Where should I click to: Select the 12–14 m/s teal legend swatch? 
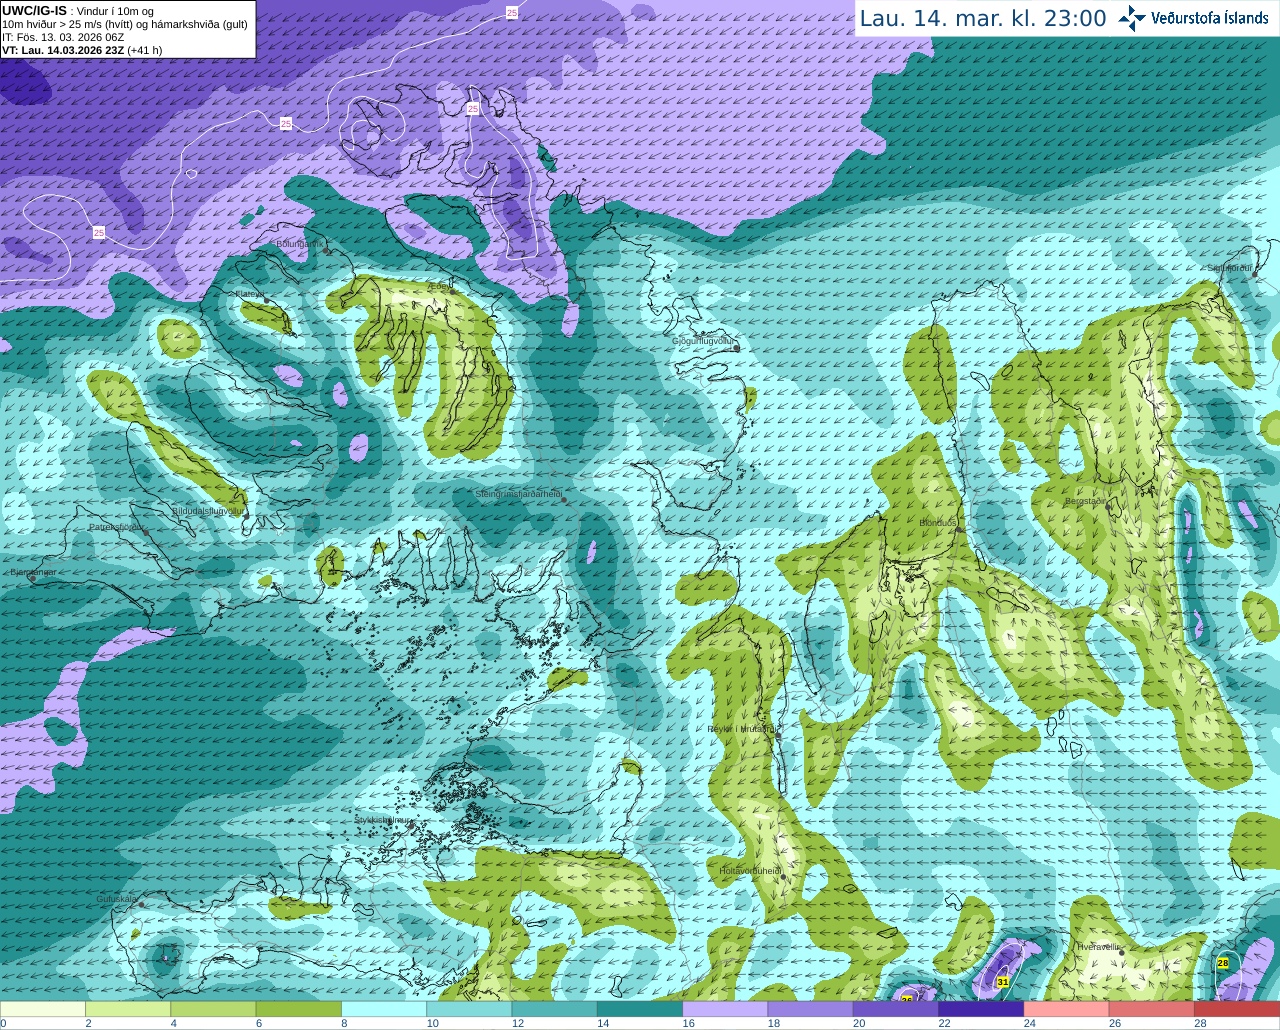(555, 1009)
